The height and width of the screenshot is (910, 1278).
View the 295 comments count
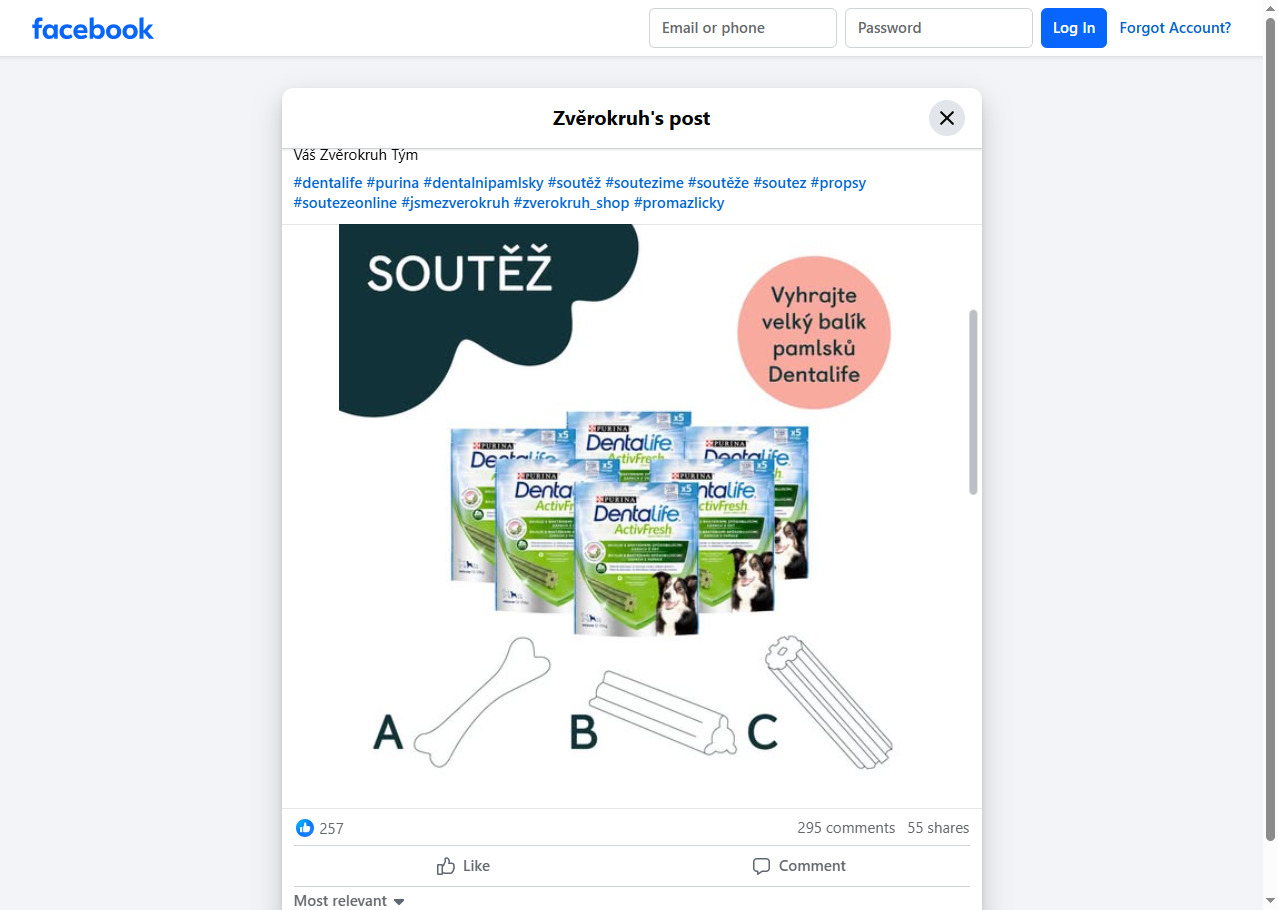846,828
